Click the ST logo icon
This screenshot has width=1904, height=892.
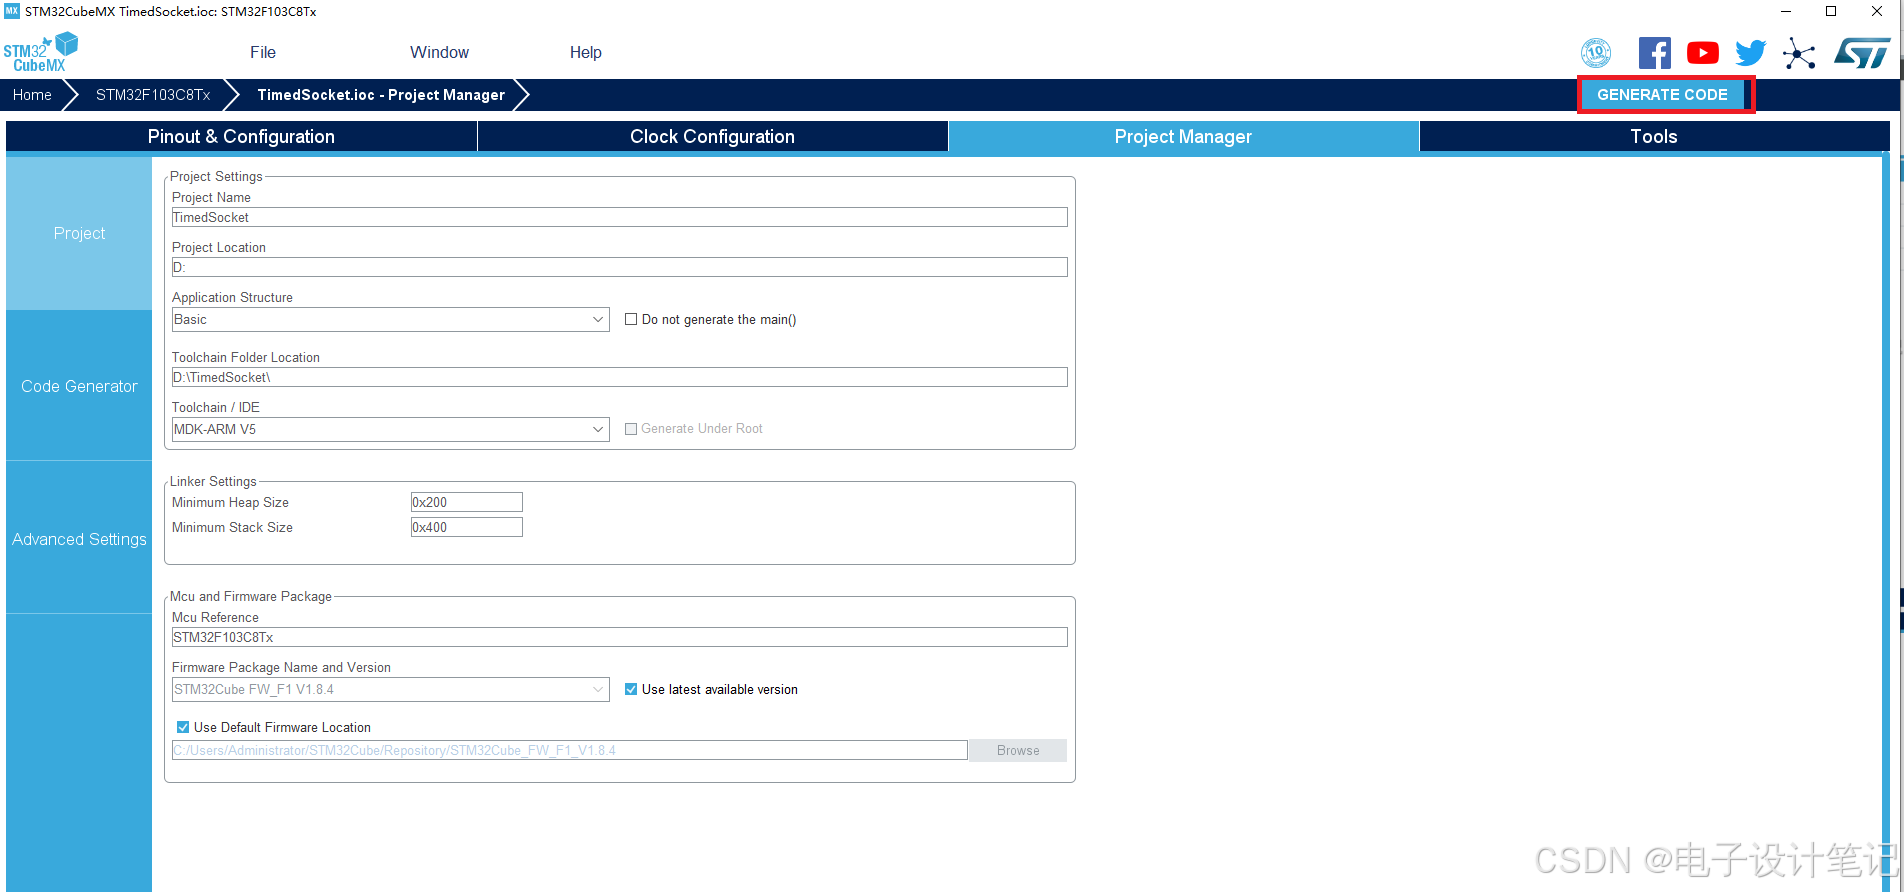click(x=1862, y=53)
